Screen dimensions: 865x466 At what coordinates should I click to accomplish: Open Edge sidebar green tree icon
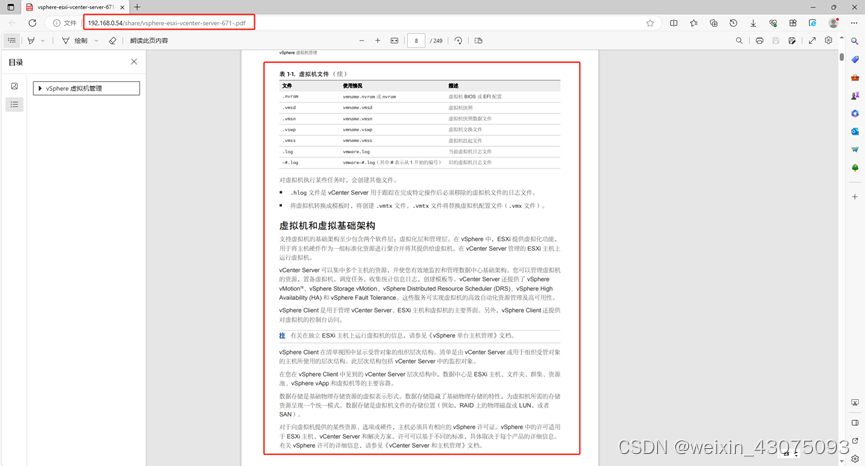coord(855,168)
